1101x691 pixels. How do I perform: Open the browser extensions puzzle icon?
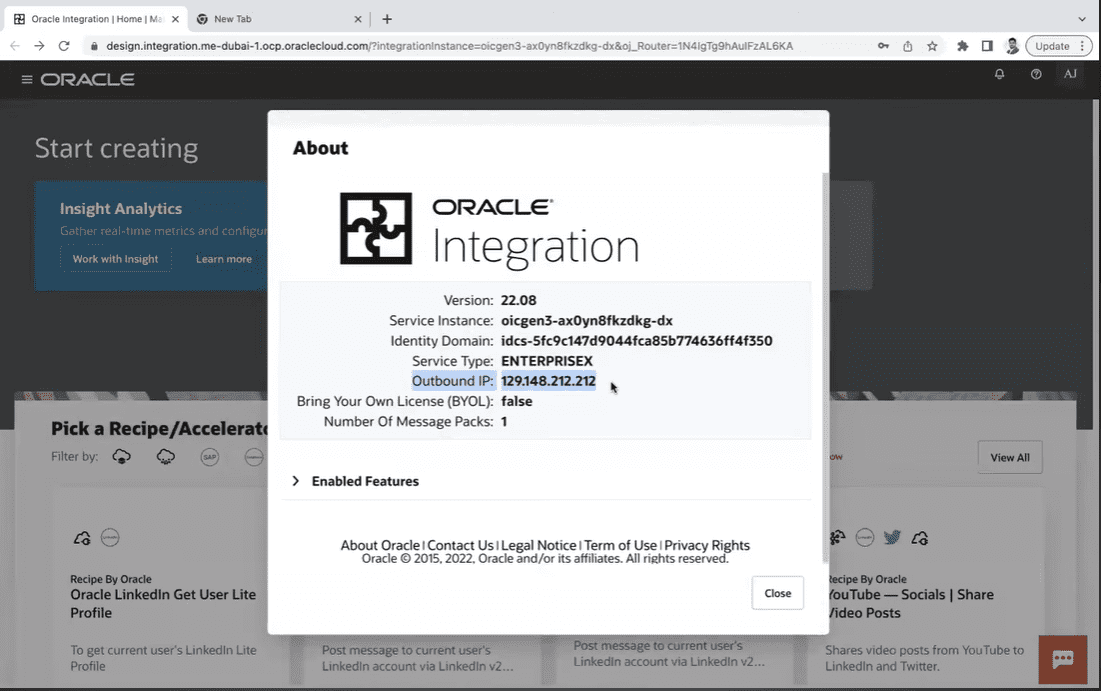pyautogui.click(x=963, y=46)
